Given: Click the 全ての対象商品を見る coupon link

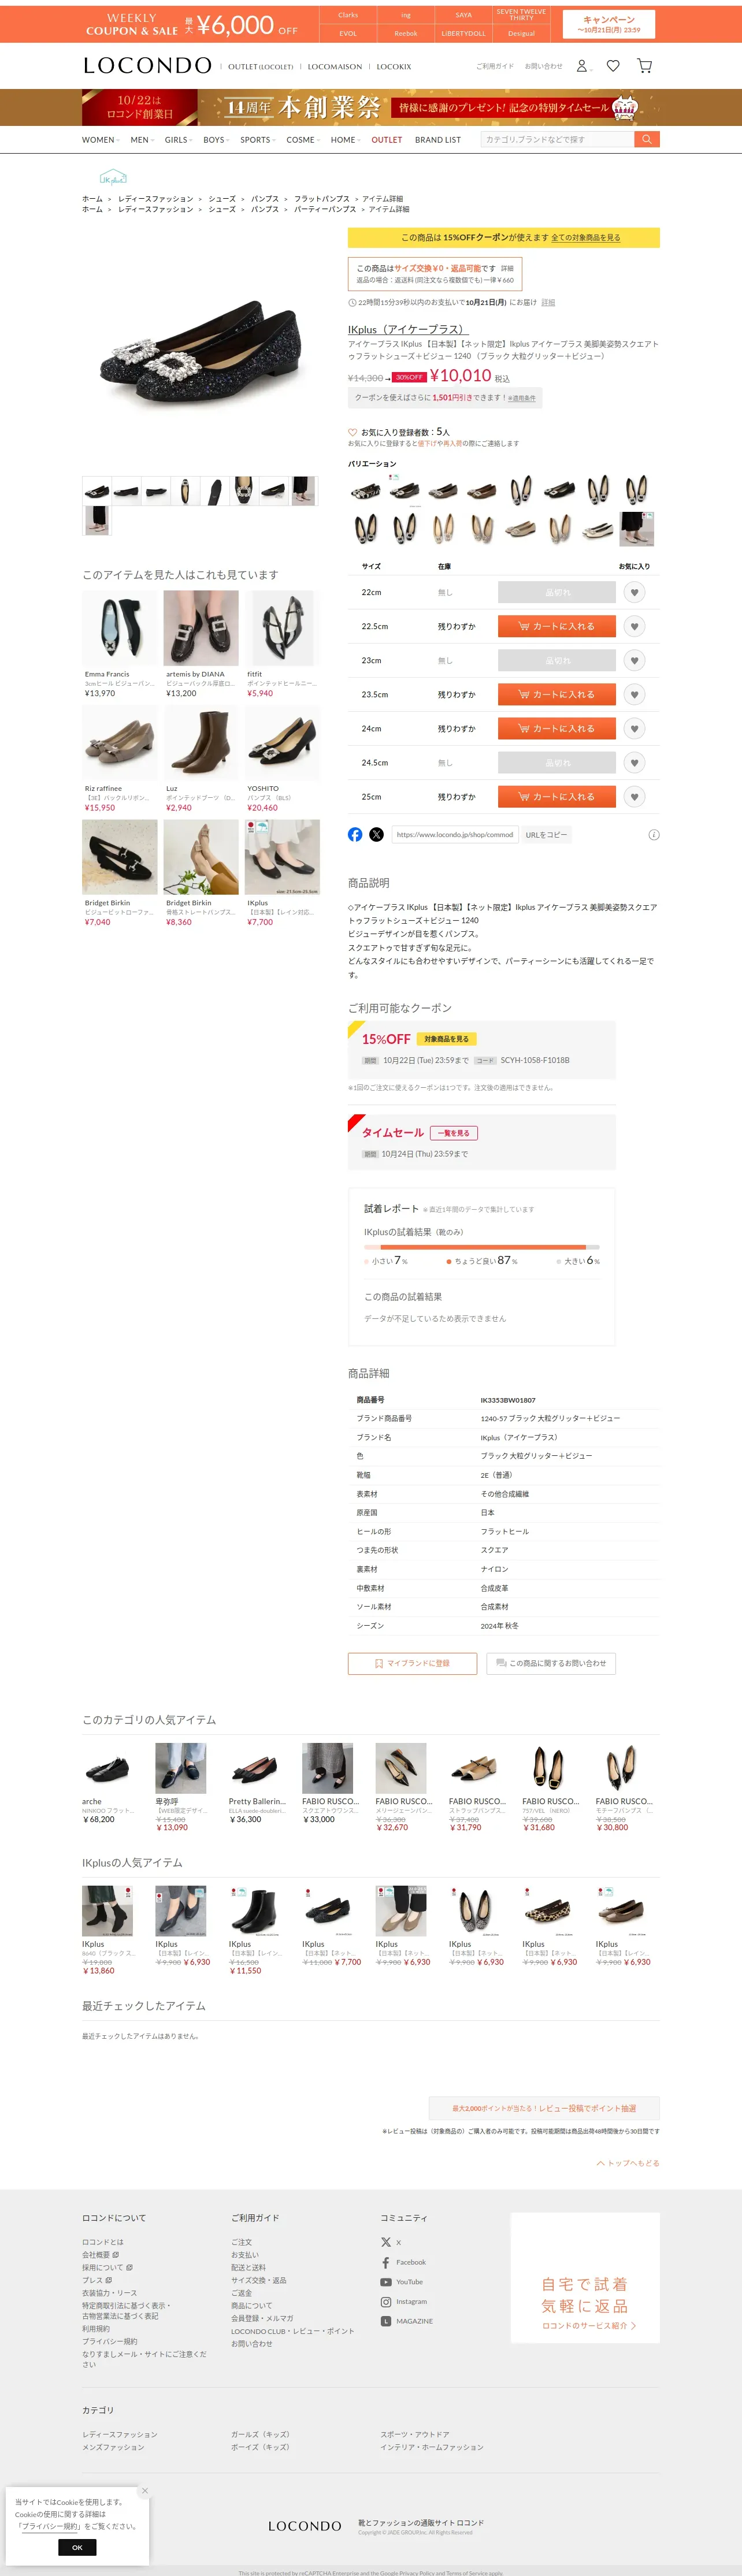Looking at the screenshot, I should (586, 238).
